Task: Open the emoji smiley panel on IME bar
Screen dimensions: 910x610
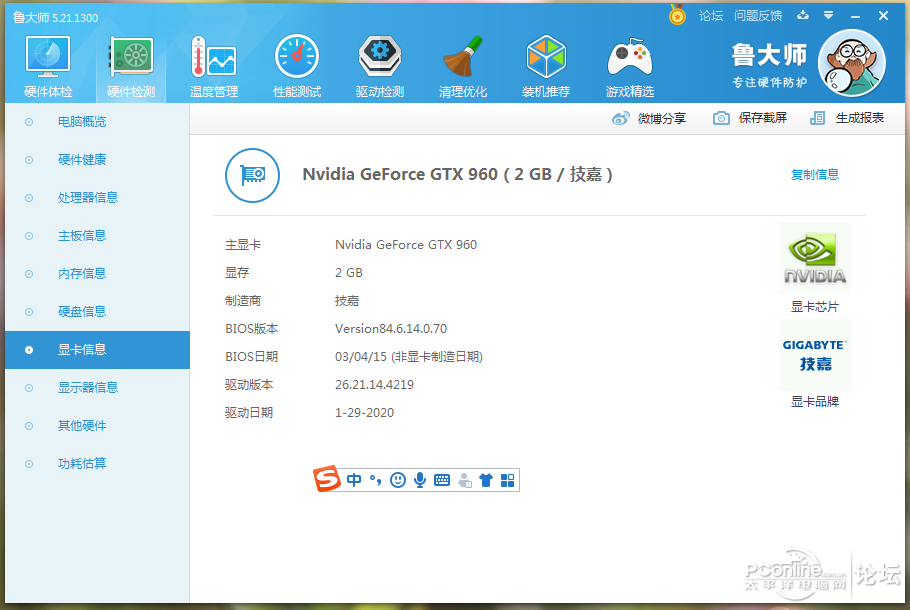Action: tap(398, 480)
